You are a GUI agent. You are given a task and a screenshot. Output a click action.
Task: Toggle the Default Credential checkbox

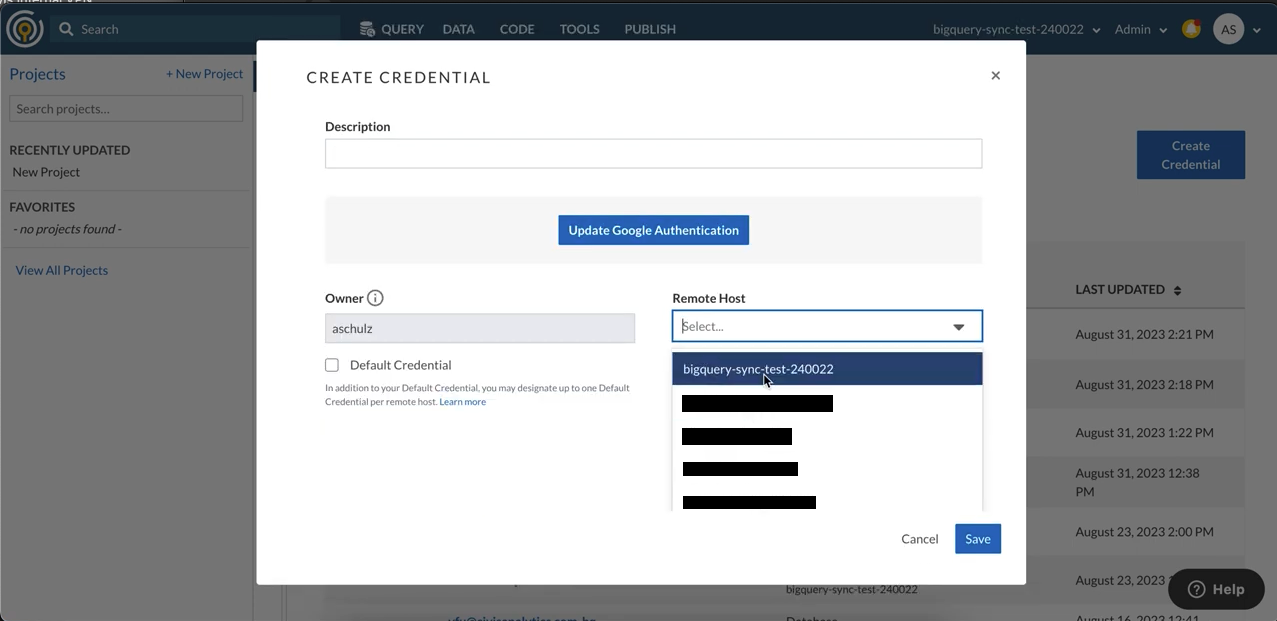click(332, 365)
